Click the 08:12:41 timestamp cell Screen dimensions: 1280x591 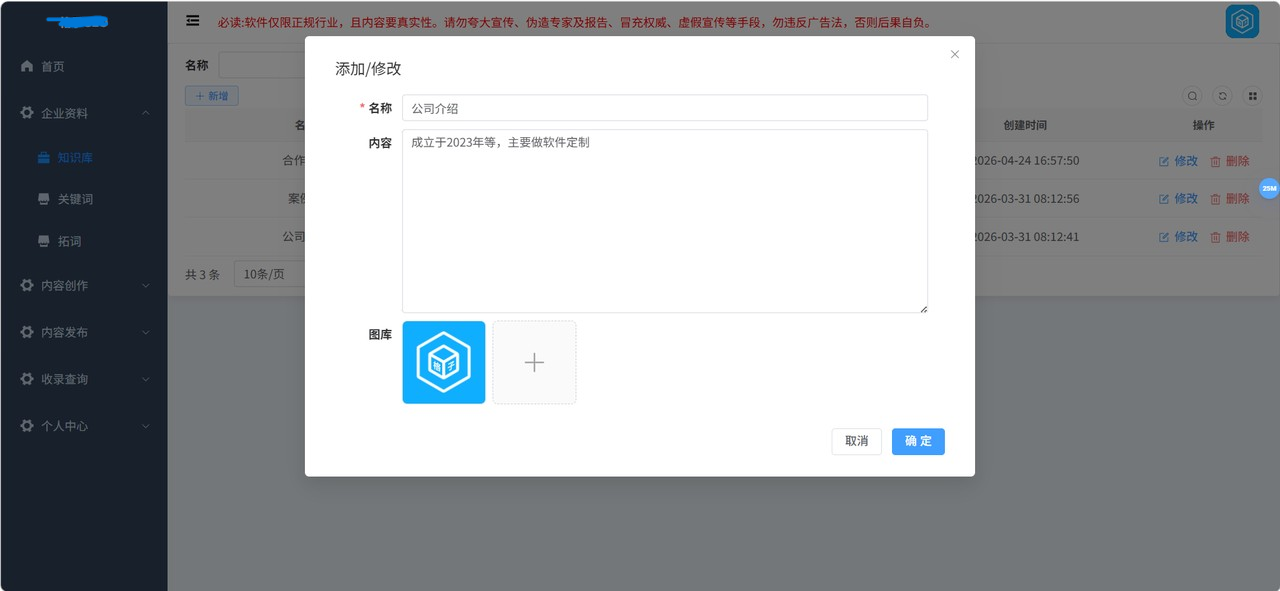point(1027,237)
